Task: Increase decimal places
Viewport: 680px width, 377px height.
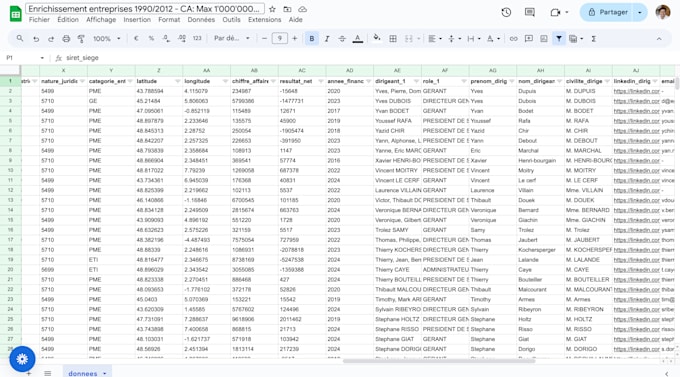Action: [182, 39]
